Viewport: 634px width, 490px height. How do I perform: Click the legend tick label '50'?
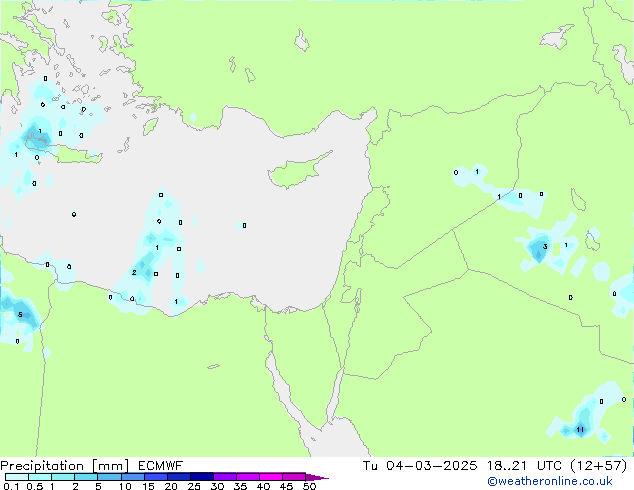coord(309,486)
